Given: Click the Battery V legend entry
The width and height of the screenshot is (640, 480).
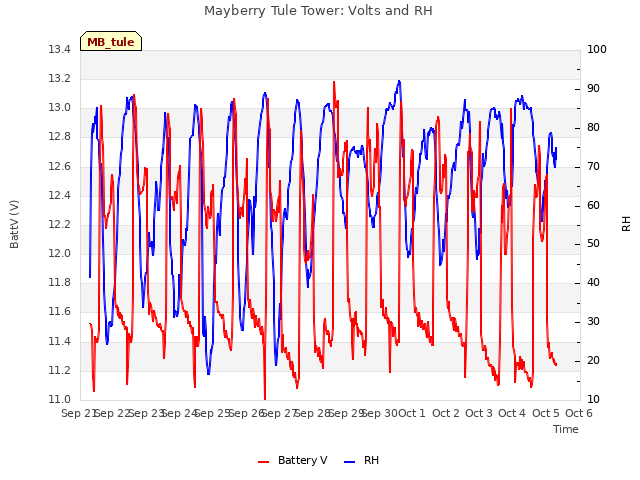Looking at the screenshot, I should click(293, 460).
